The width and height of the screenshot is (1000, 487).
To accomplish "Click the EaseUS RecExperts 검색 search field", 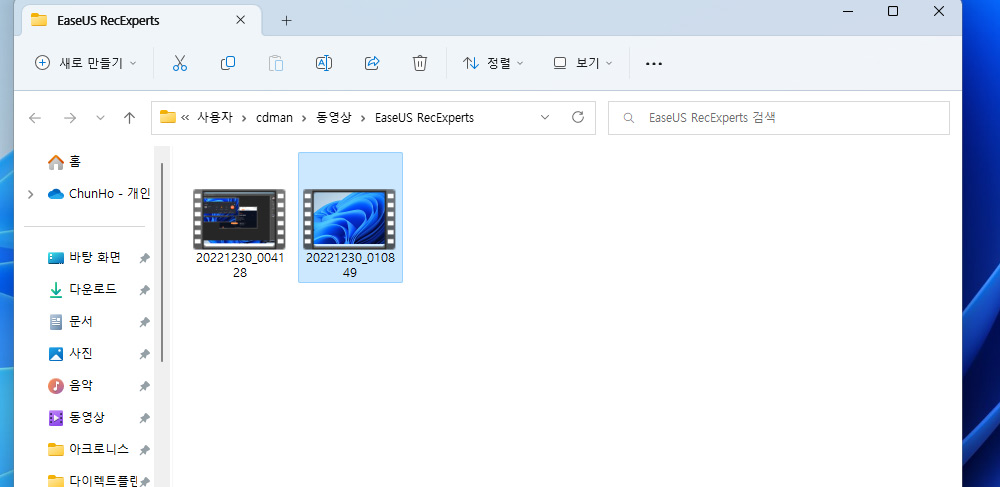I will click(x=779, y=118).
